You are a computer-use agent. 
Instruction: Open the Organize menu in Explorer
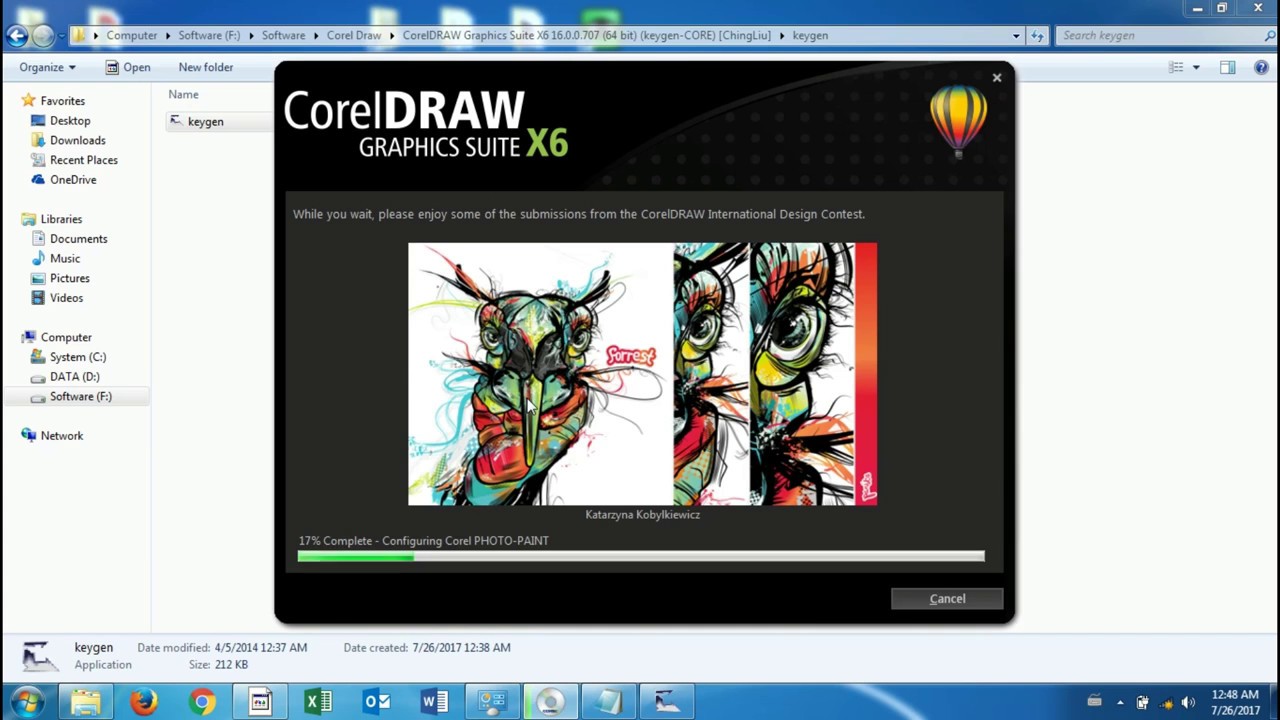(x=47, y=67)
